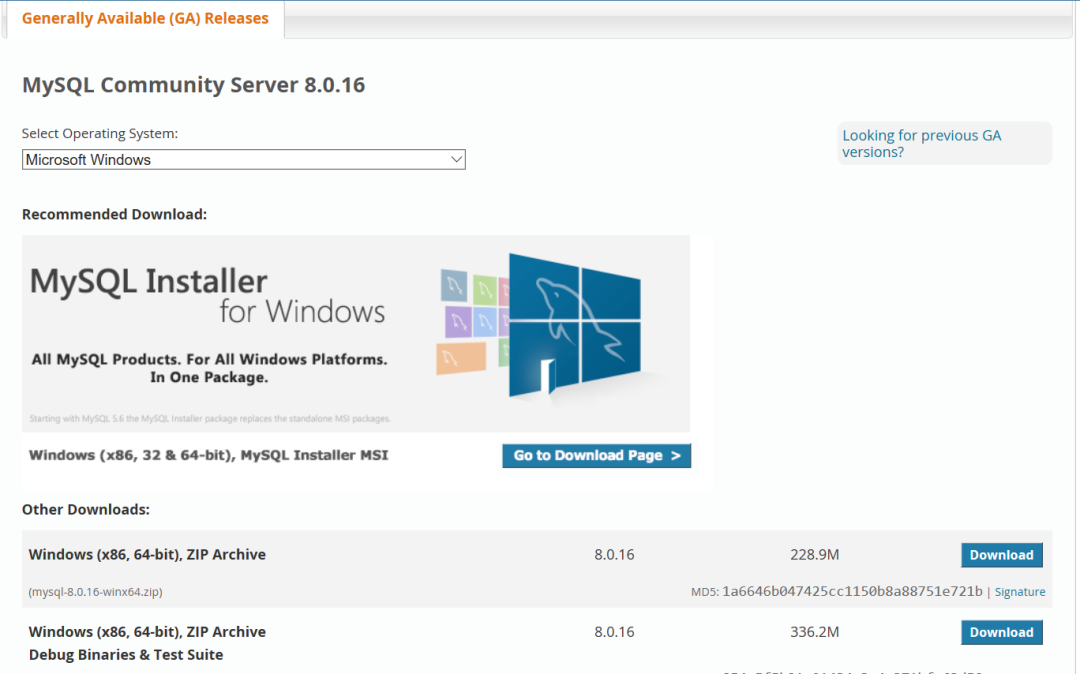Click the blue dolphin Windows logo
1080x674 pixels.
point(575,325)
